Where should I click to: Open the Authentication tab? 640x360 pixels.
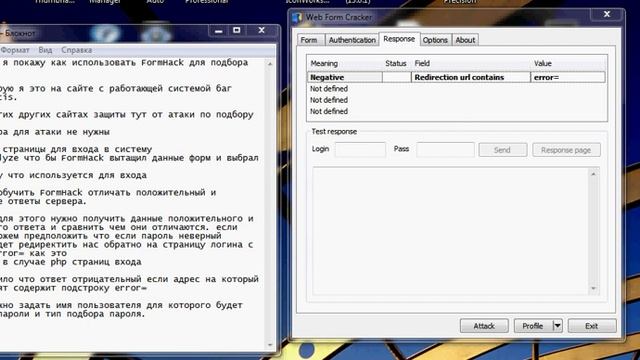click(352, 40)
